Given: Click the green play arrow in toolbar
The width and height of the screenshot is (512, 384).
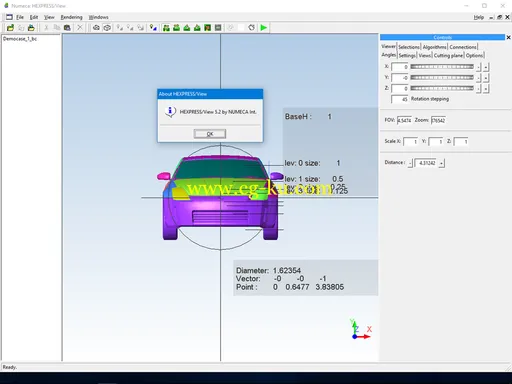Looking at the screenshot, I should click(x=263, y=28).
